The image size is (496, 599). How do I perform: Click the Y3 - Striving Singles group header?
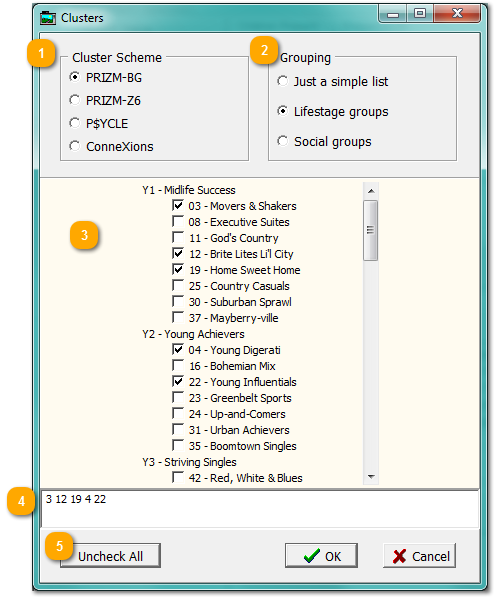[189, 462]
